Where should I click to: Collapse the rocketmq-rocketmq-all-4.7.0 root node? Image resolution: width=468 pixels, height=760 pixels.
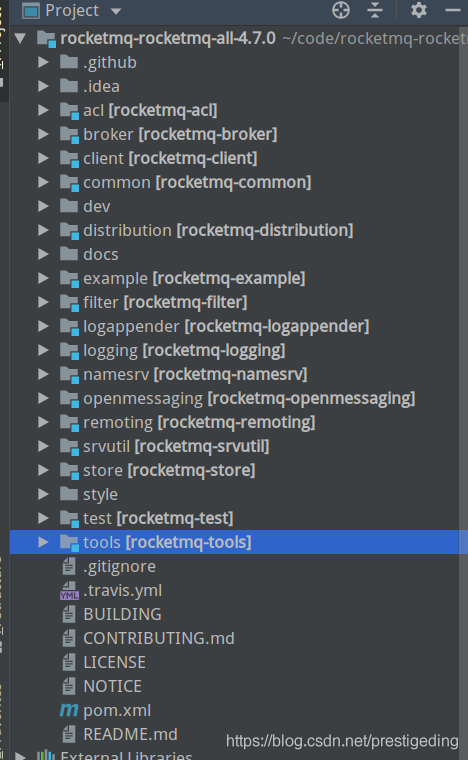coord(20,38)
